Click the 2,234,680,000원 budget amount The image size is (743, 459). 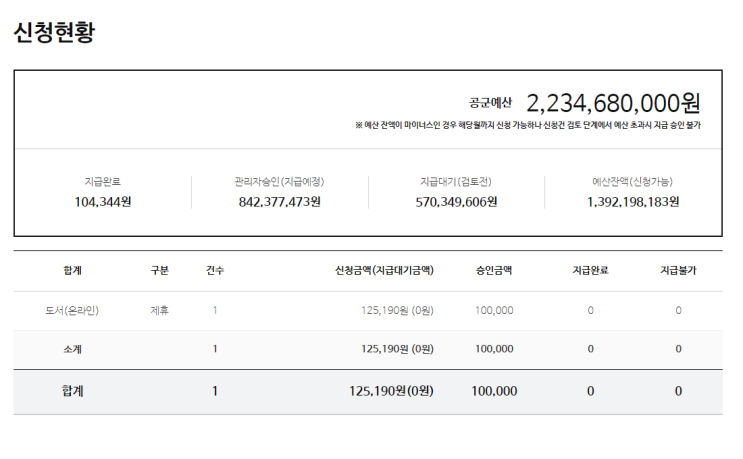[x=613, y=103]
